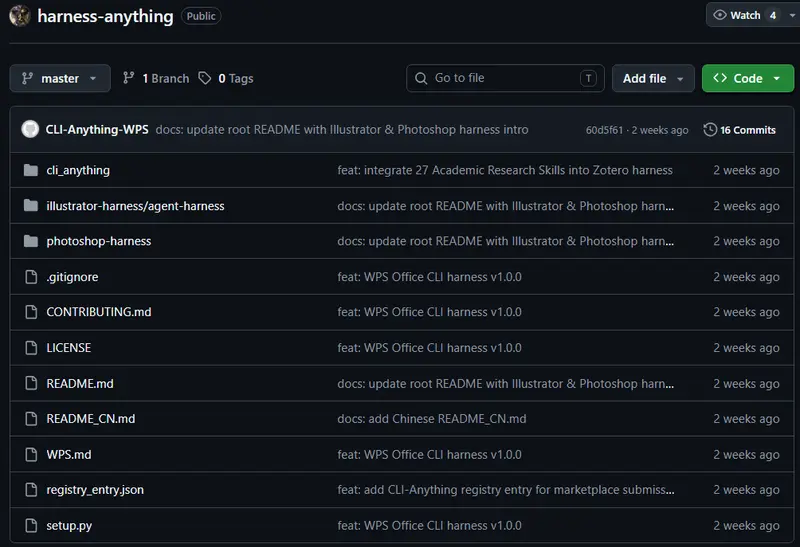800x547 pixels.
Task: Open commit hash 60d5f61
Action: tap(604, 130)
